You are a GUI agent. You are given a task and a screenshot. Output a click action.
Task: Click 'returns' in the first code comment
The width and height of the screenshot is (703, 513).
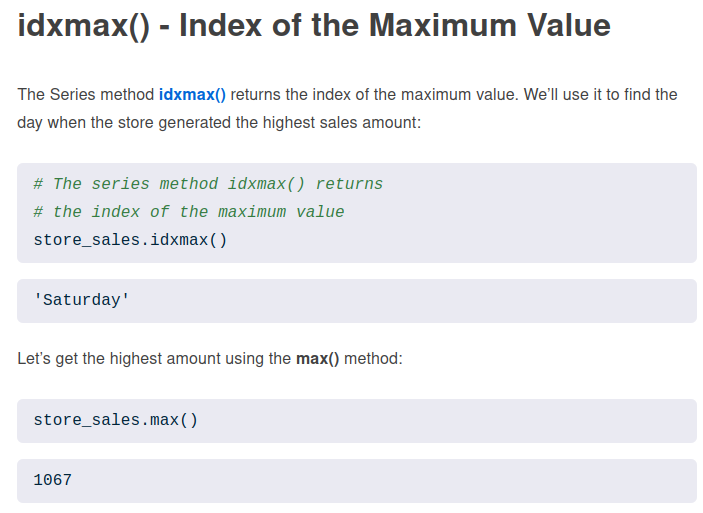pos(349,184)
